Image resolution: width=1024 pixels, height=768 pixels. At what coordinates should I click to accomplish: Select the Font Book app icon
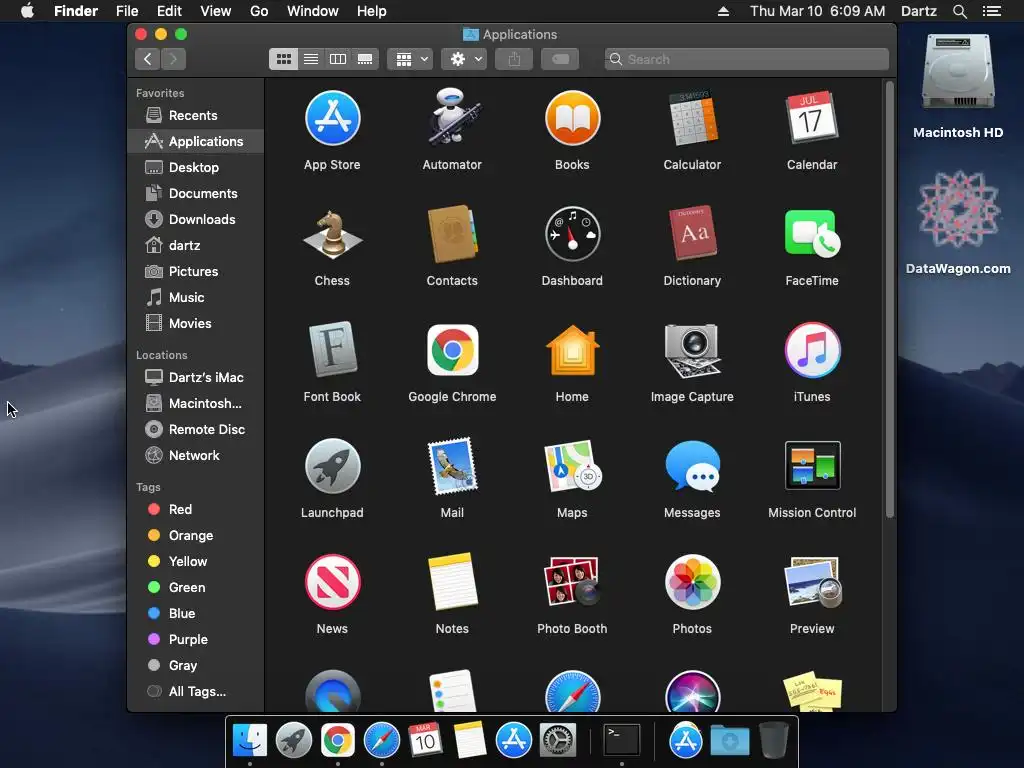click(x=332, y=350)
